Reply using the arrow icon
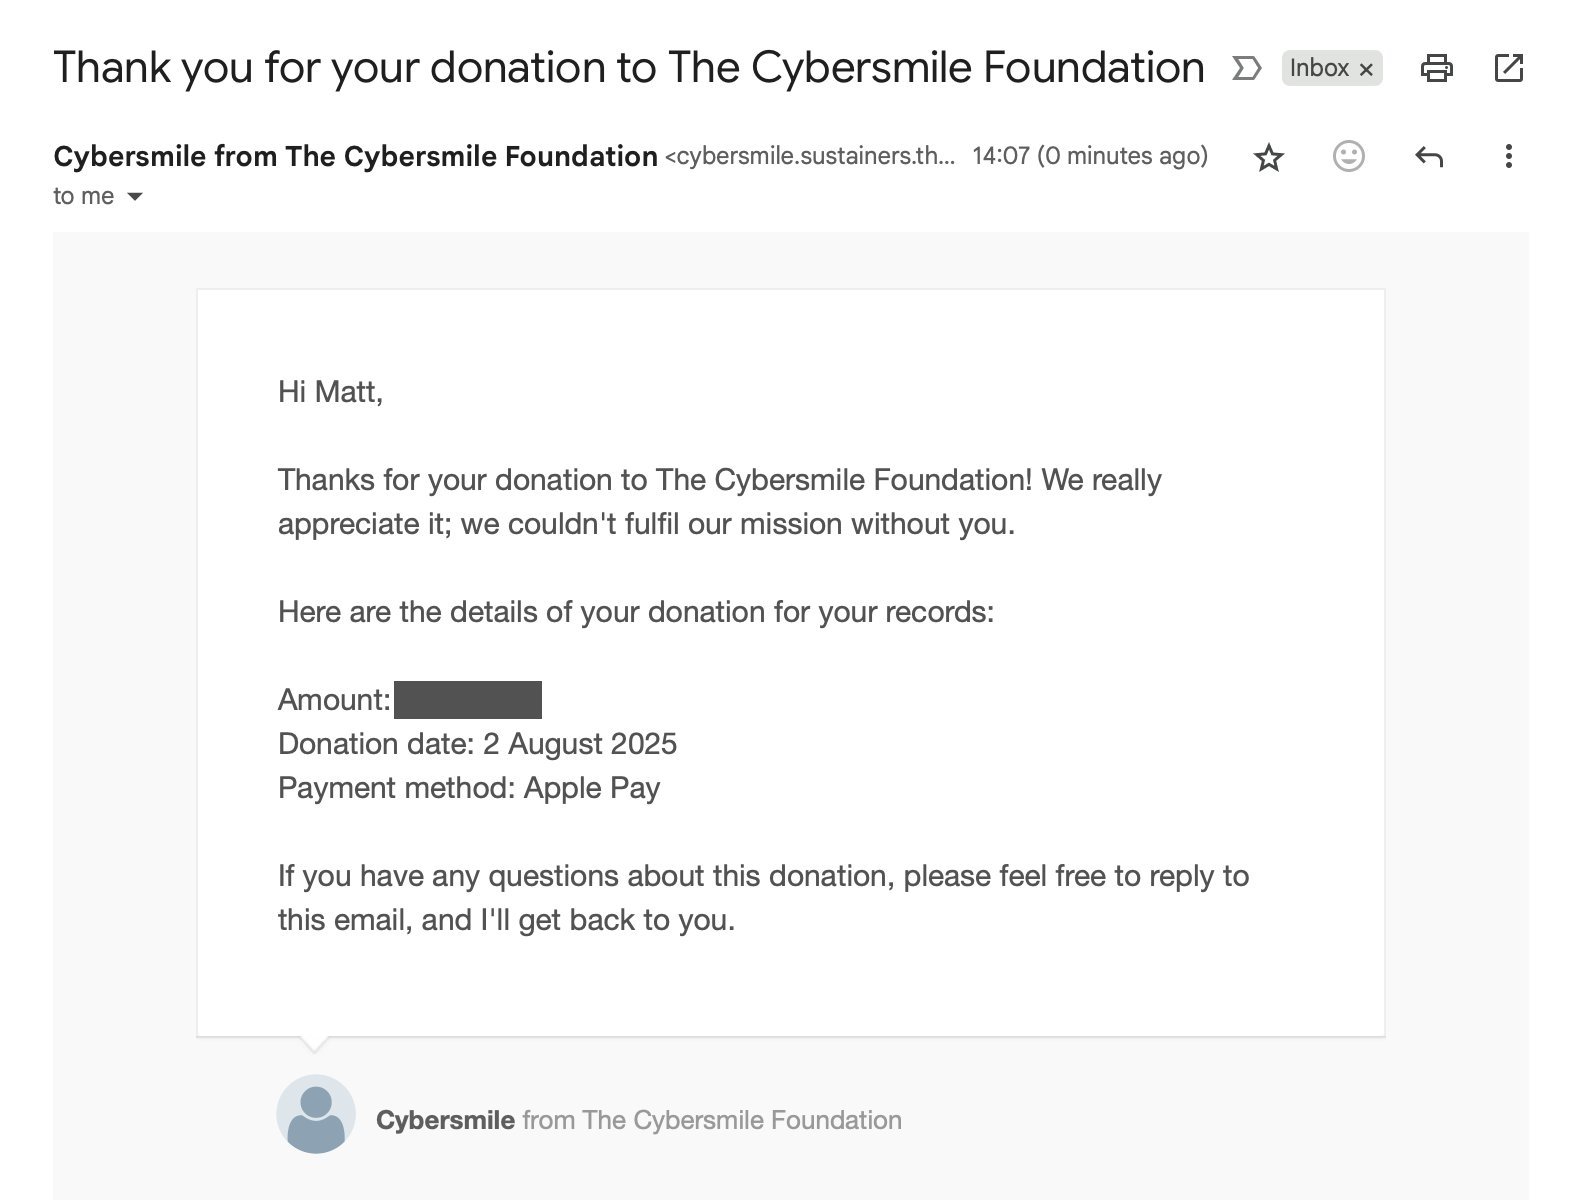The height and width of the screenshot is (1200, 1580). (x=1428, y=157)
